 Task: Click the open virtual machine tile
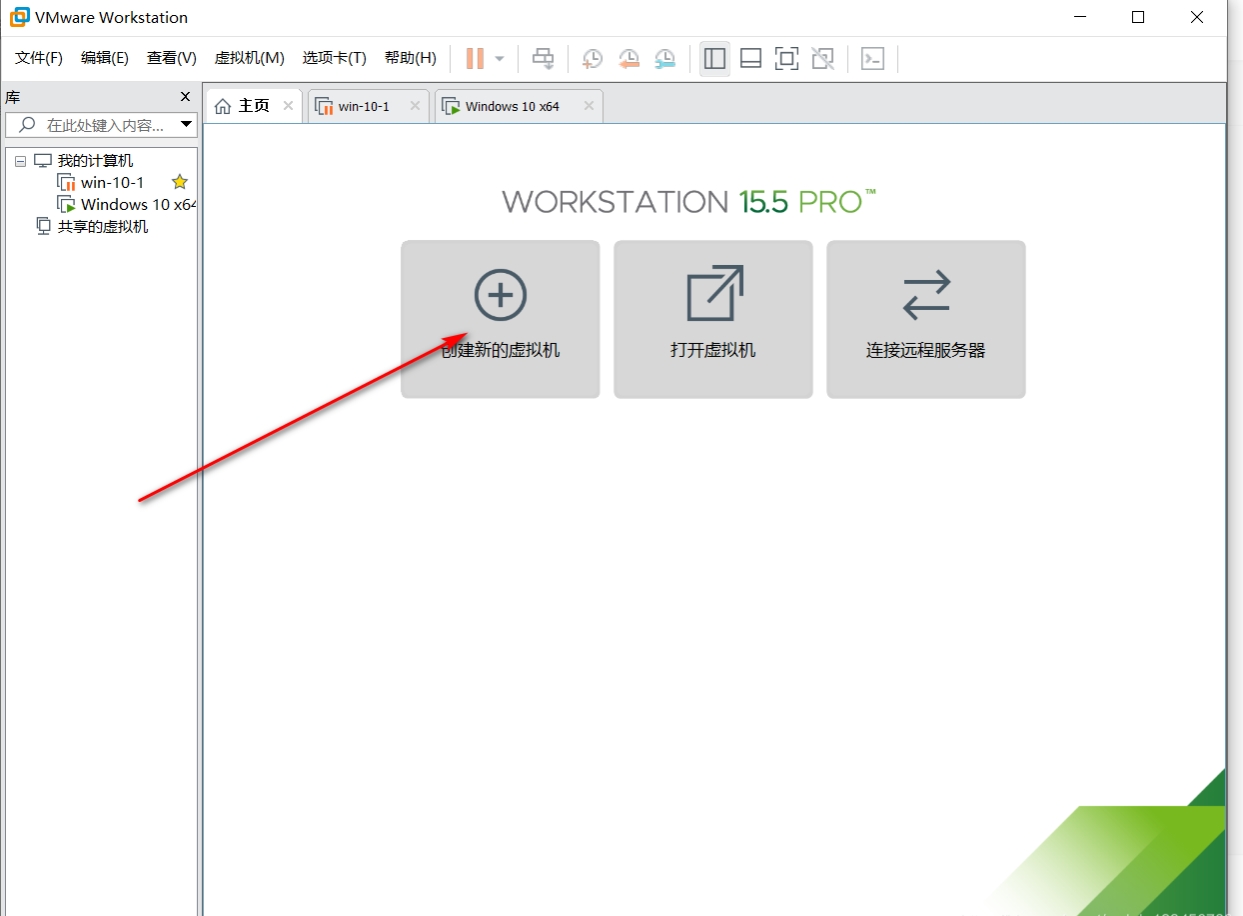pos(713,319)
